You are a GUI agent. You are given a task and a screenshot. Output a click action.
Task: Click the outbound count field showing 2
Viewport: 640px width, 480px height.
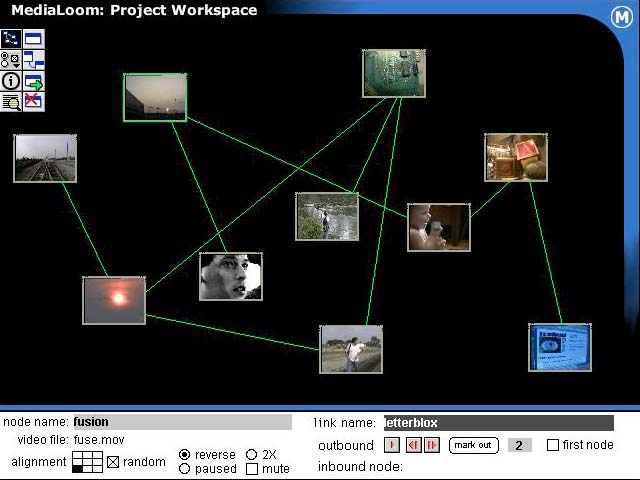tap(519, 445)
